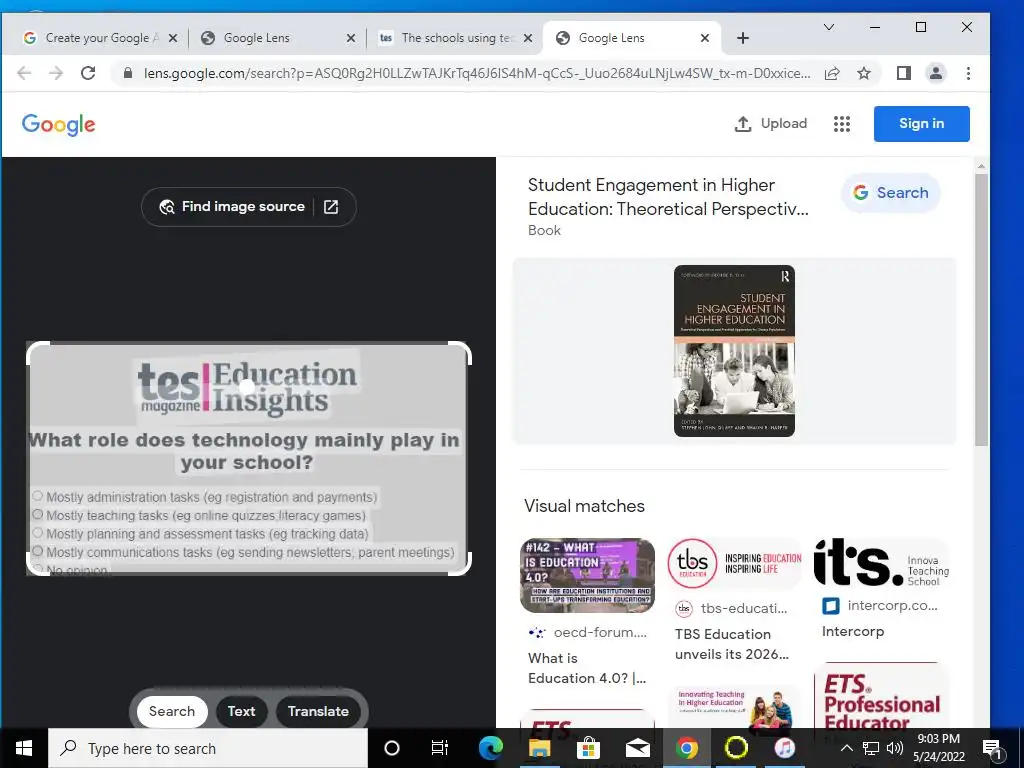Screen dimensions: 1024x768
Task: Open Innovating Teaching in Higher Education thumbnail
Action: point(734,707)
